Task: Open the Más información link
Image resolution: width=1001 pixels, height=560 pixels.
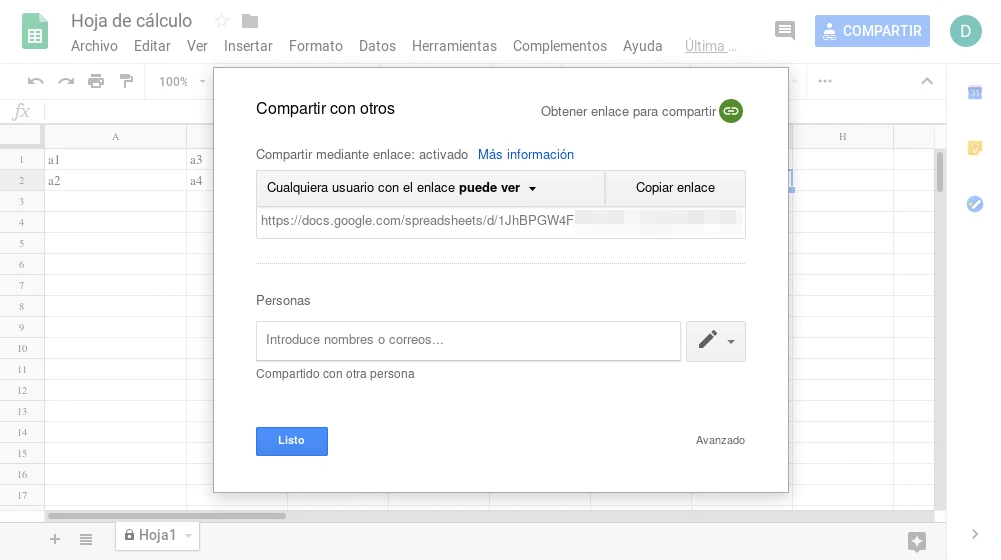Action: pos(526,155)
